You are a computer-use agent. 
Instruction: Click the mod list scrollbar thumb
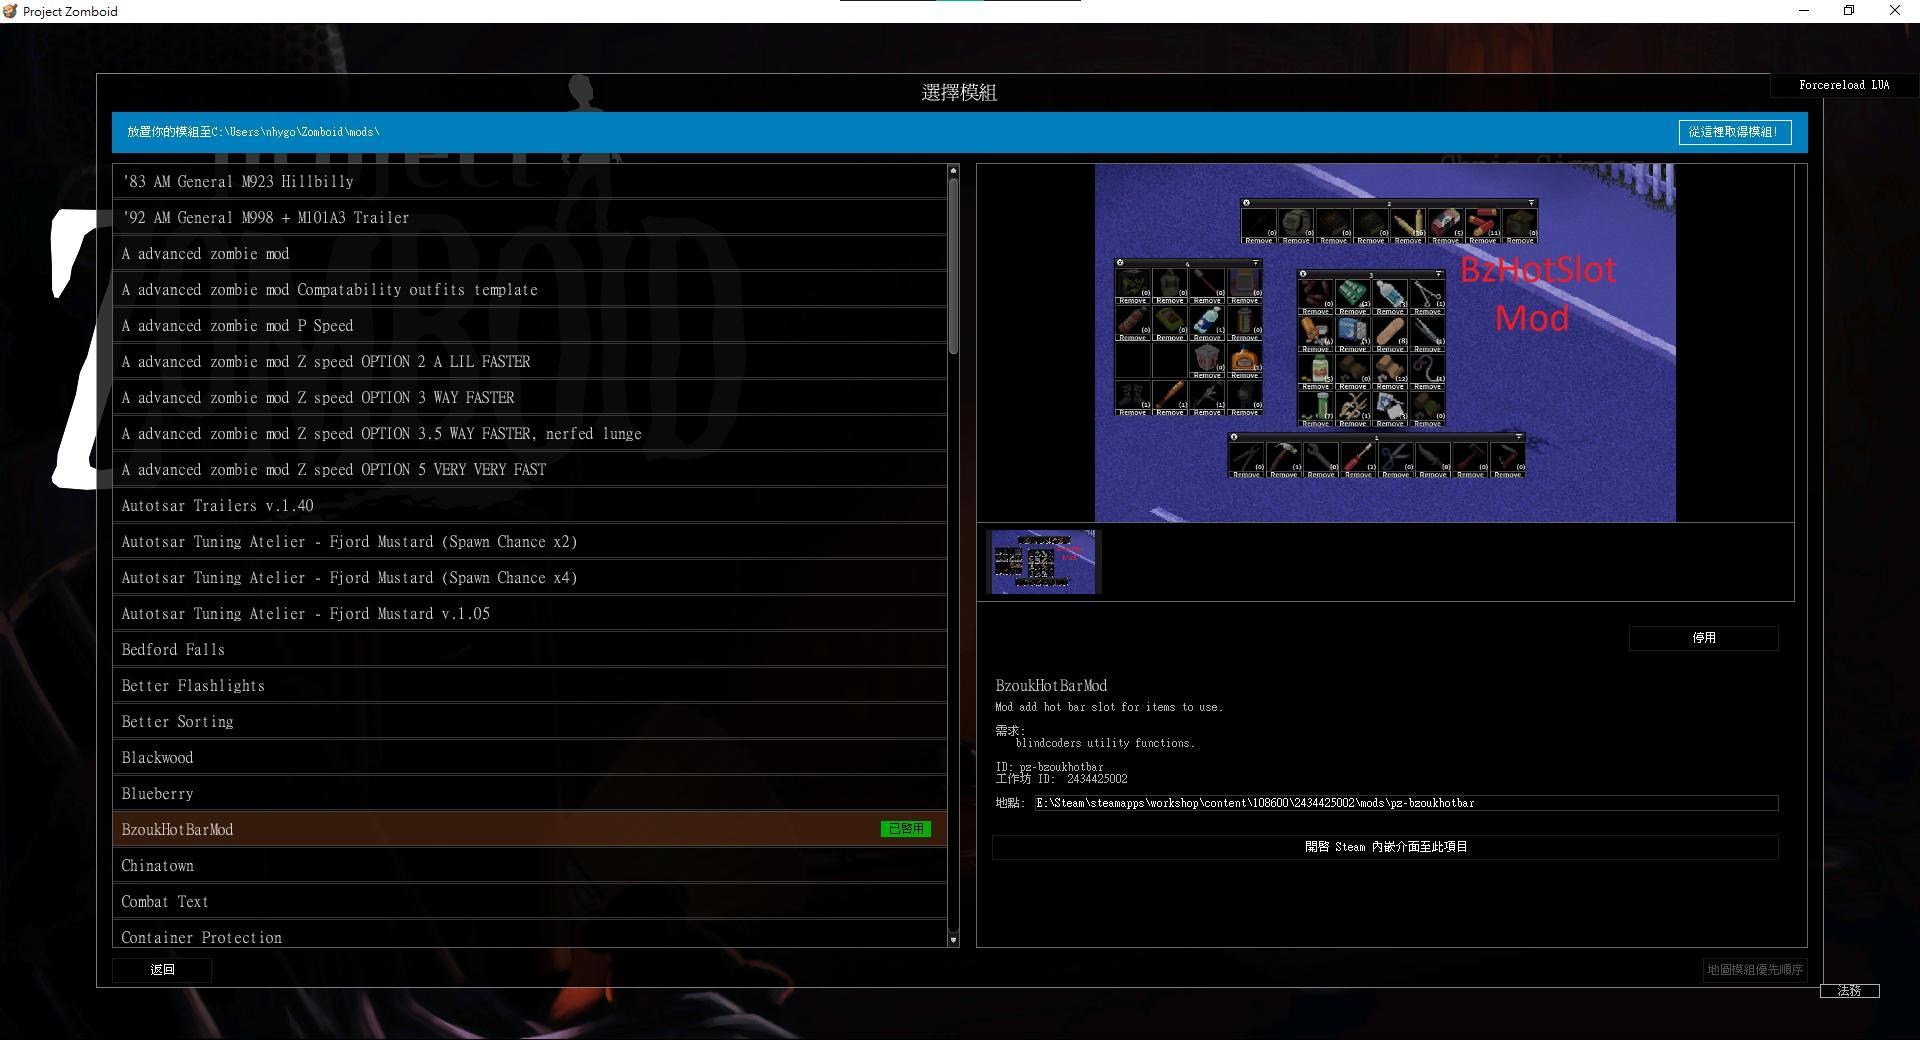pyautogui.click(x=953, y=265)
